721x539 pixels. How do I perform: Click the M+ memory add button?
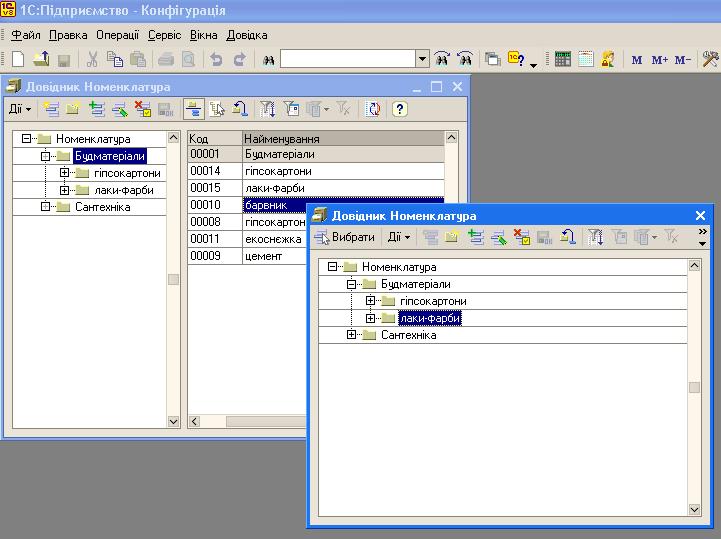pos(660,60)
